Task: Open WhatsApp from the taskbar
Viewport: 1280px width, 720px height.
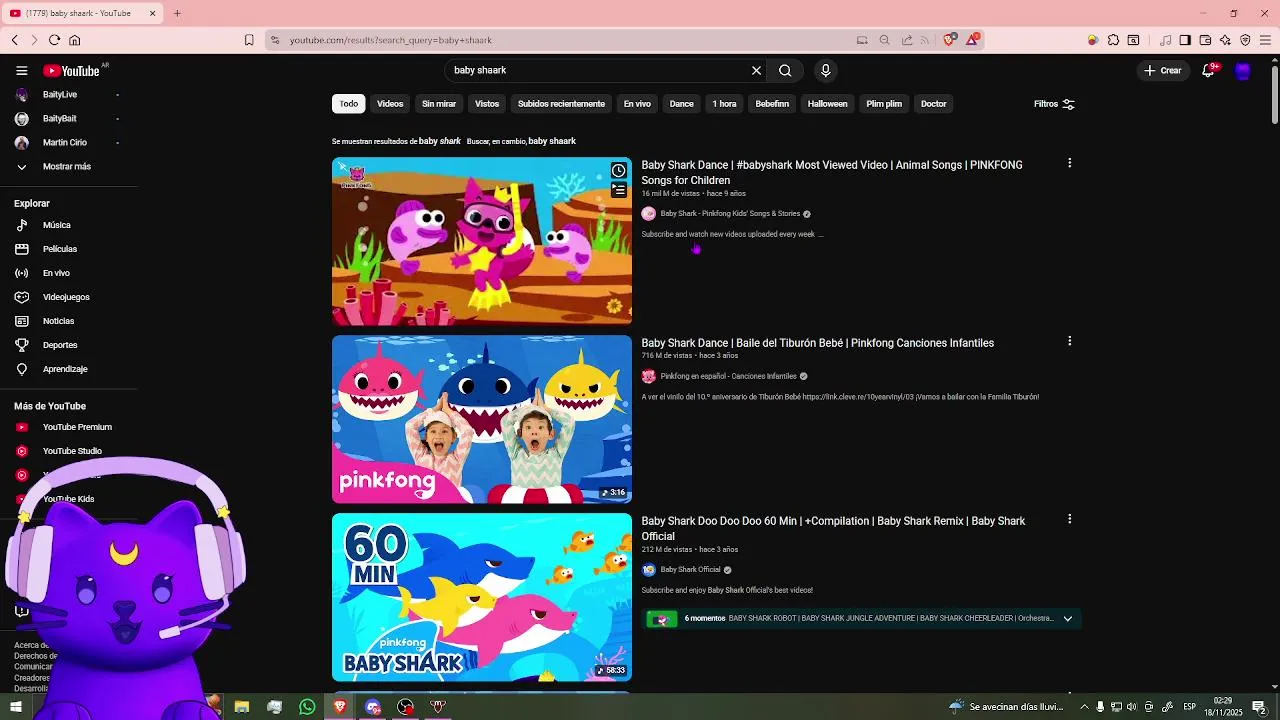Action: click(x=307, y=707)
